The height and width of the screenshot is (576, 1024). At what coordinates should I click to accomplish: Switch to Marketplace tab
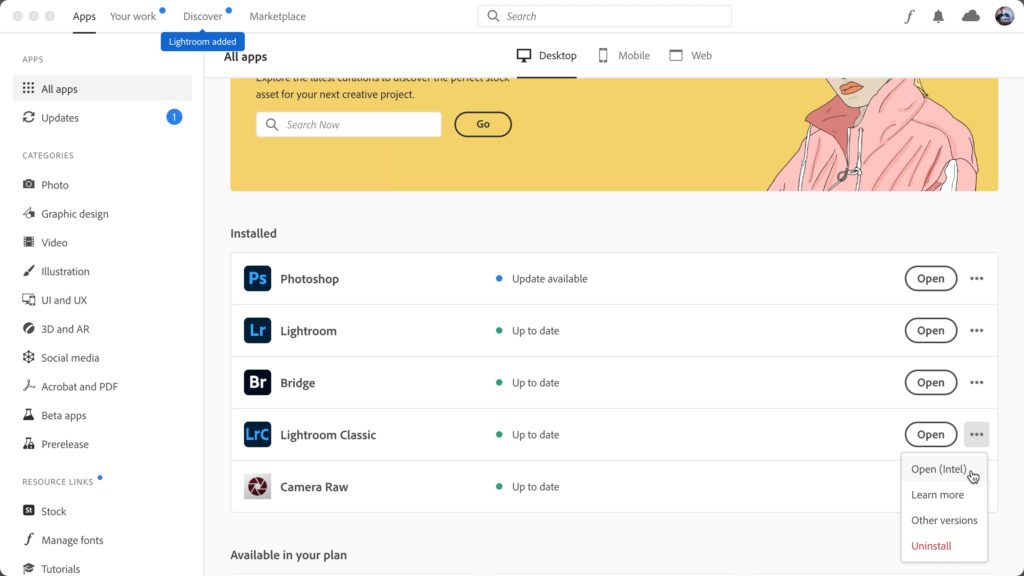tap(278, 16)
